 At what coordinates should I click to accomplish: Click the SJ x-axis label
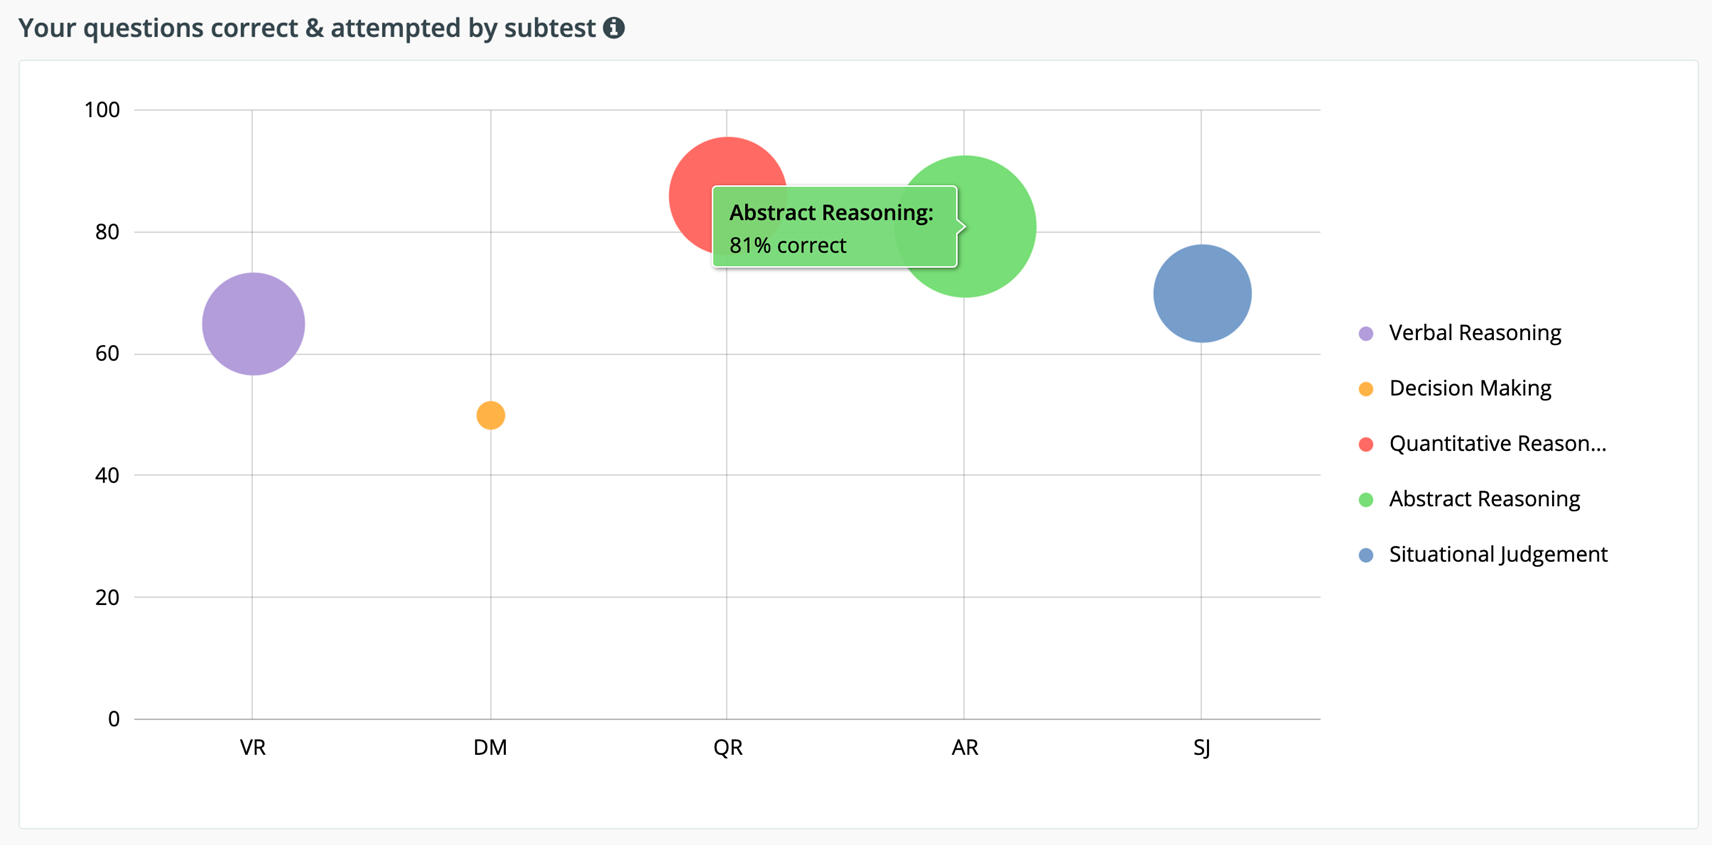1201,748
